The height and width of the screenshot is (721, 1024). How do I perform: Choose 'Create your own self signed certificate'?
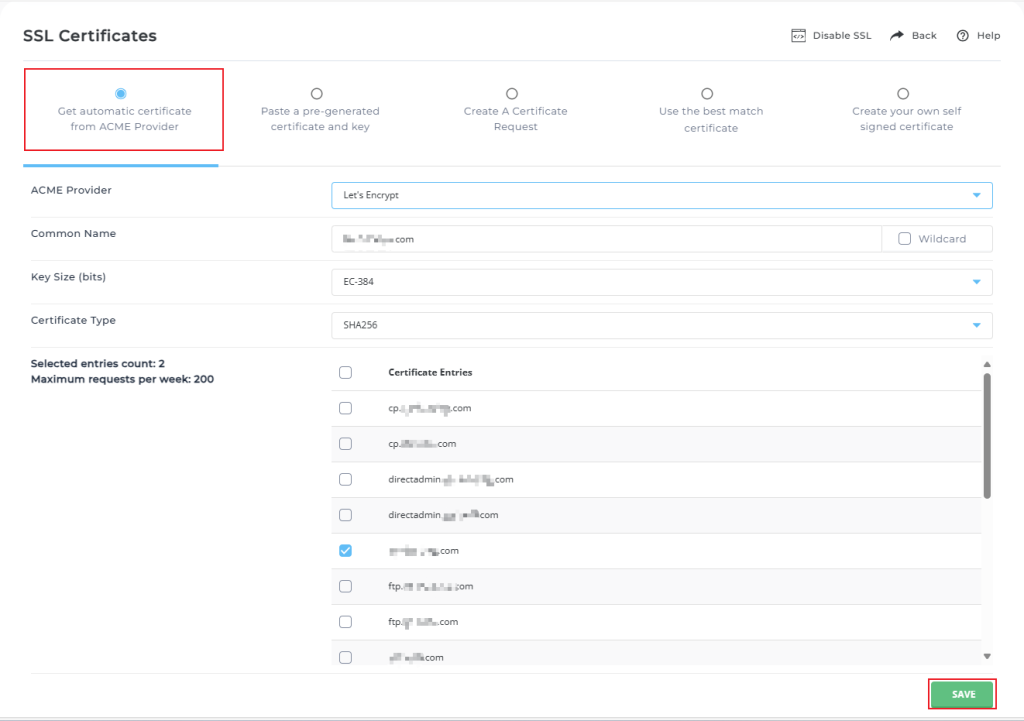tap(903, 93)
